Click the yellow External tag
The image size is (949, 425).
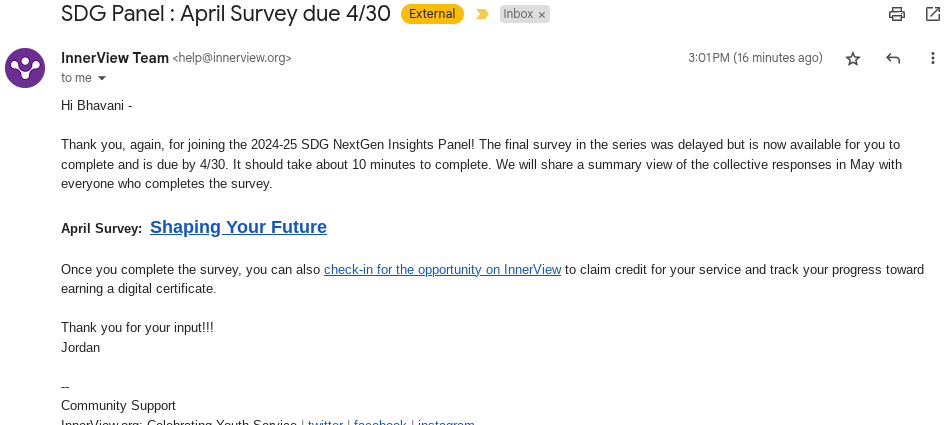(432, 14)
